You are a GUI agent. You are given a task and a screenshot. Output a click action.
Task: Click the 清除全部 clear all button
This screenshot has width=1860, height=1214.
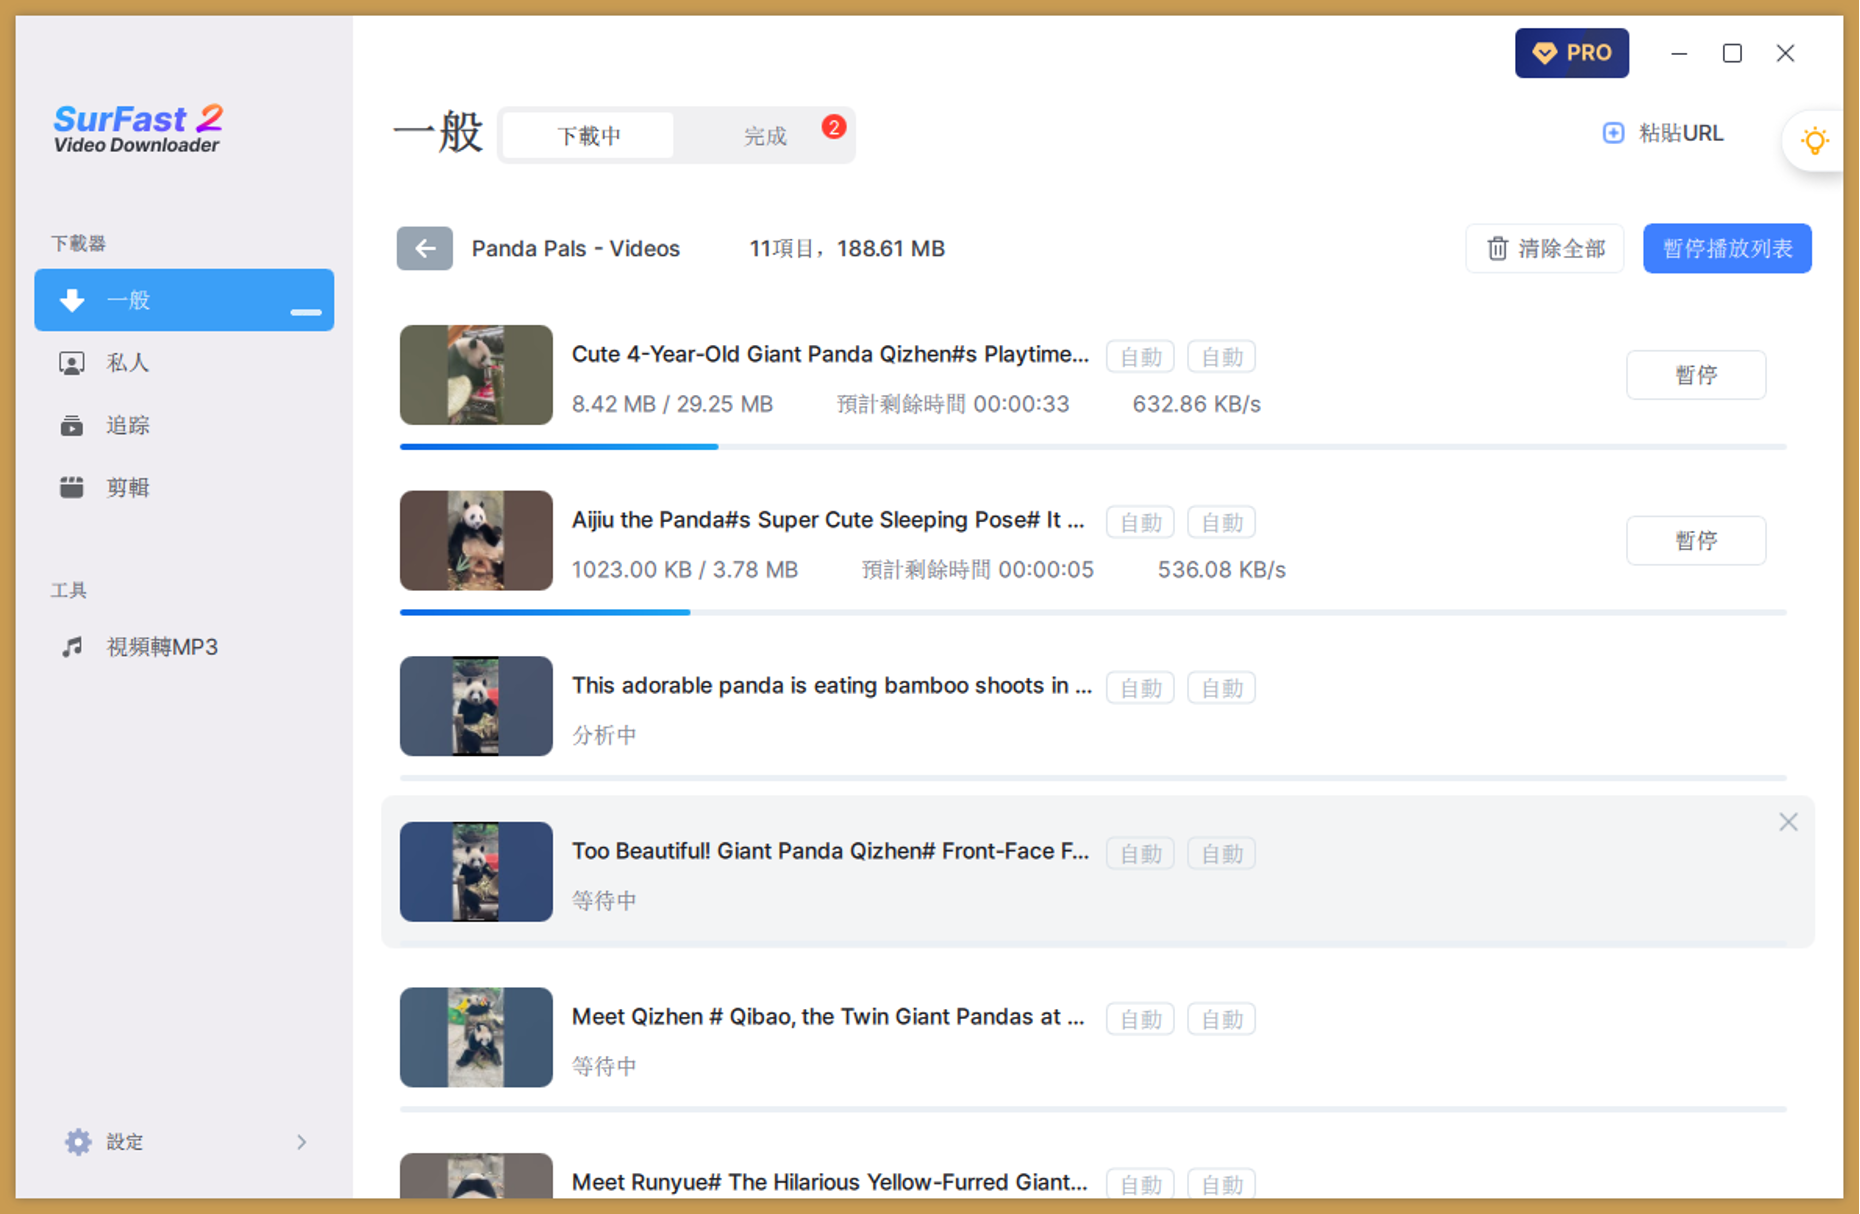point(1545,249)
